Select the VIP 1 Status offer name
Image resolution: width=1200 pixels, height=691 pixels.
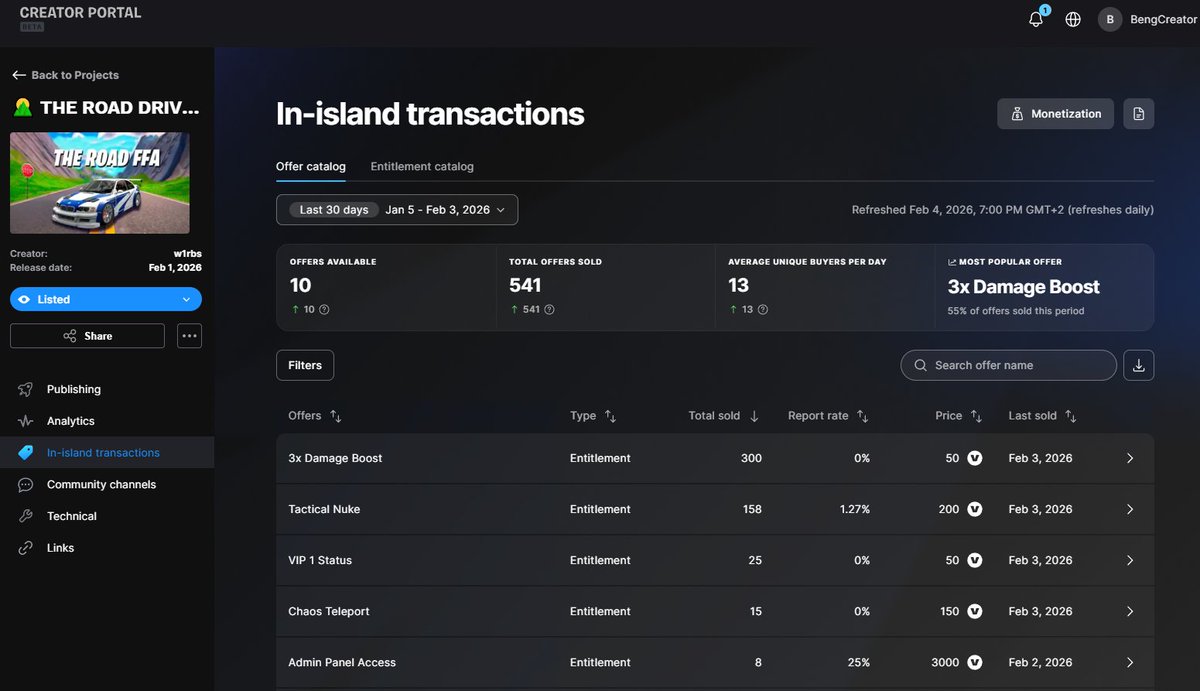coord(320,560)
